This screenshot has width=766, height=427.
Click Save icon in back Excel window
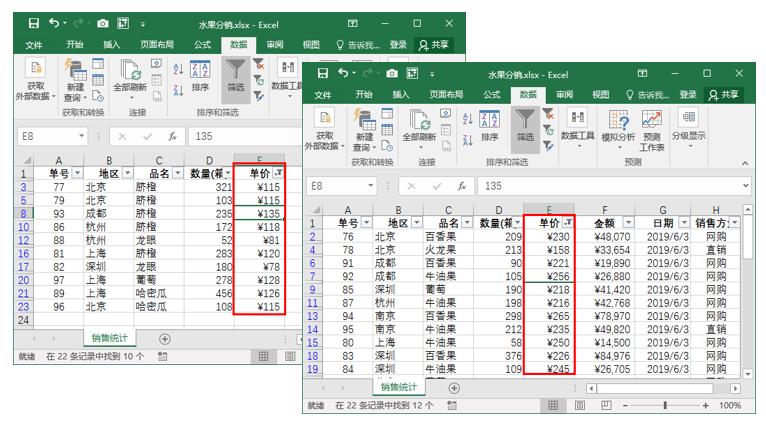point(34,23)
